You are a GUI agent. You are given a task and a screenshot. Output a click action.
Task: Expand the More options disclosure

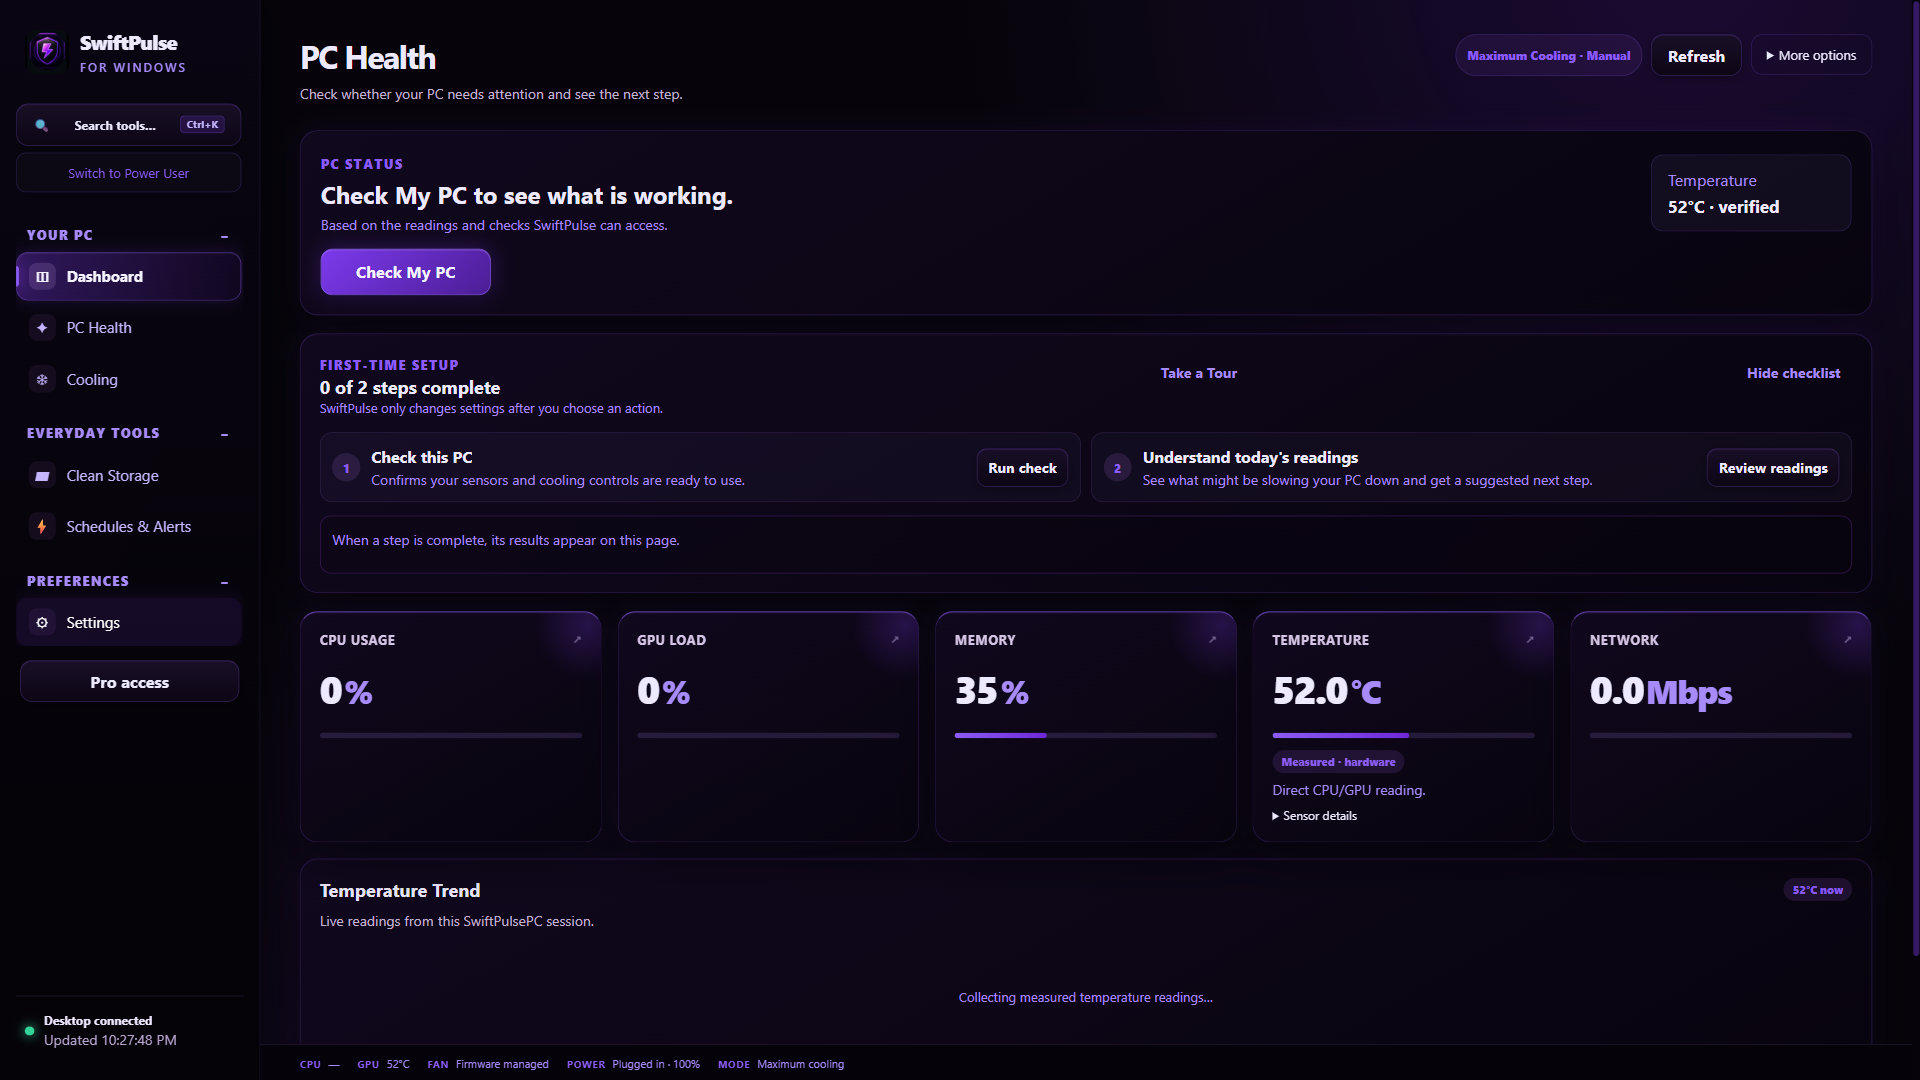1810,56
